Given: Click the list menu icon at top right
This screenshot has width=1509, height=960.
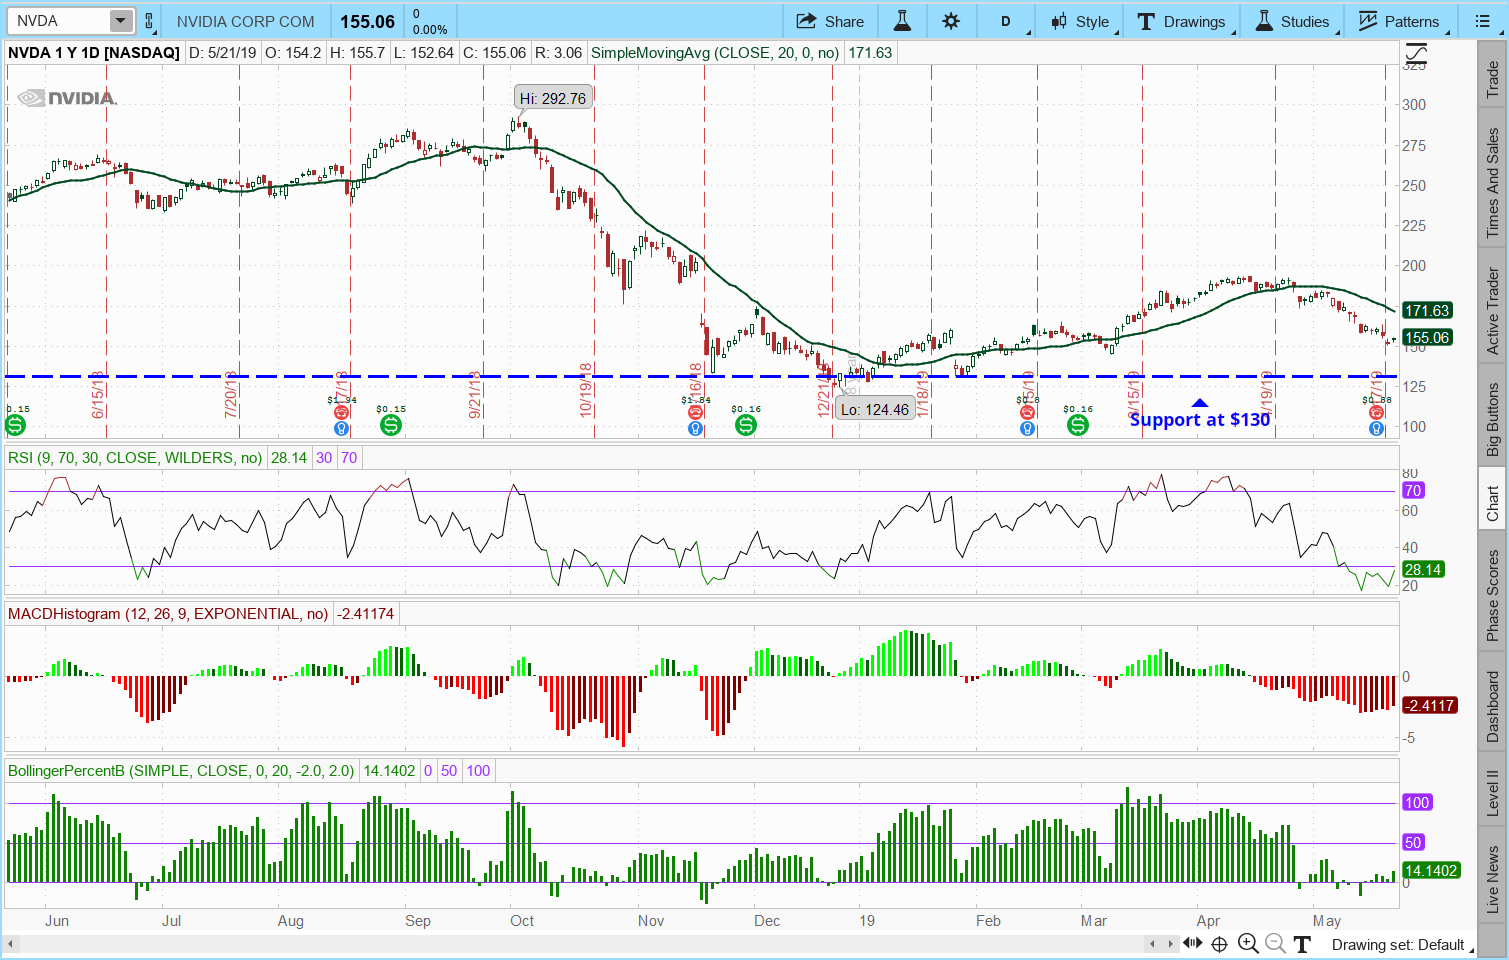Looking at the screenshot, I should 1482,21.
